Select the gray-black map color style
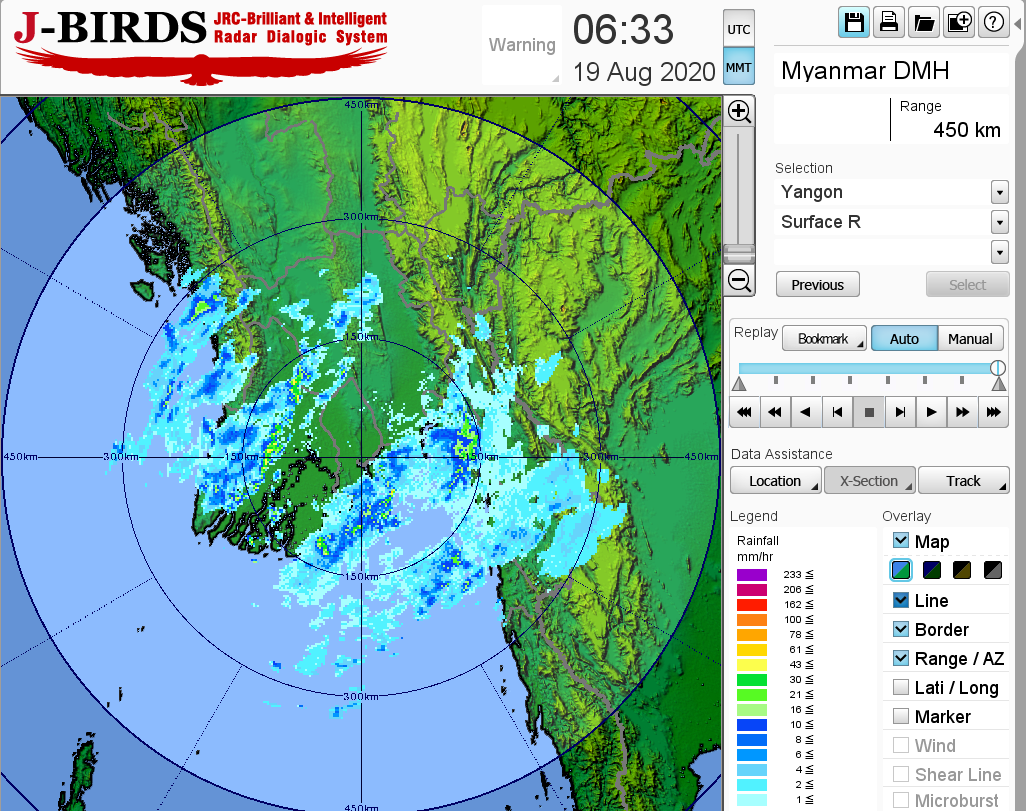Viewport: 1030px width, 811px height. click(x=993, y=570)
